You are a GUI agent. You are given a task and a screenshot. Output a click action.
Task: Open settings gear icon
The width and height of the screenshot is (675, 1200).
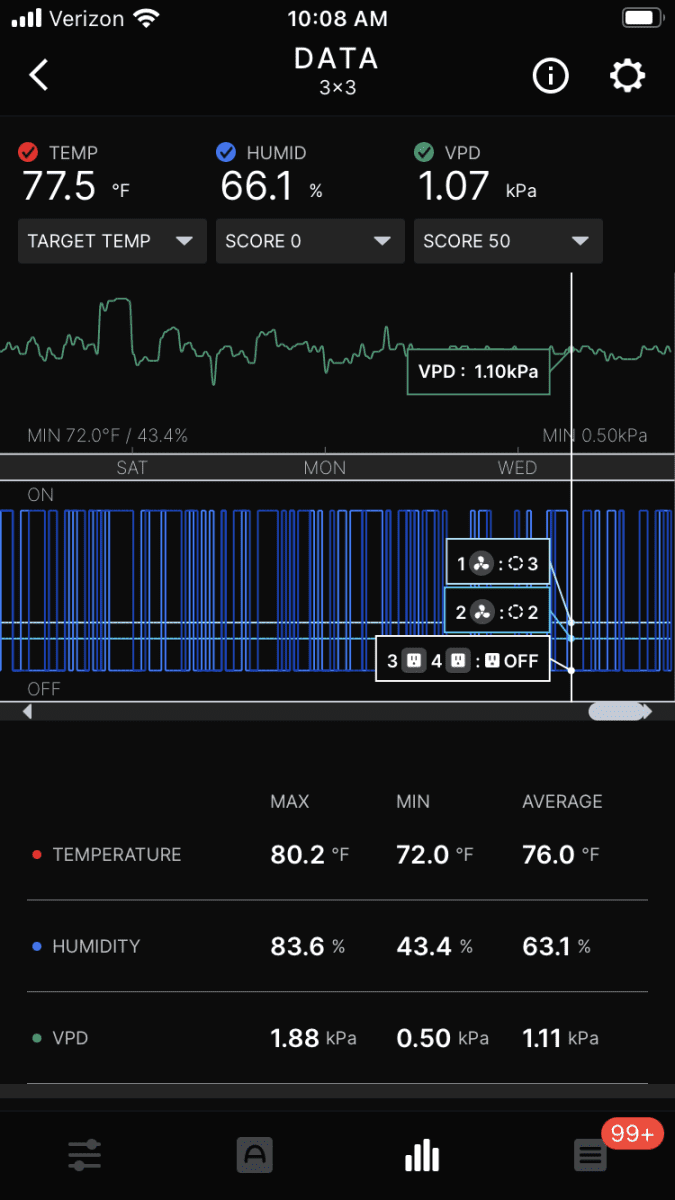(x=628, y=76)
